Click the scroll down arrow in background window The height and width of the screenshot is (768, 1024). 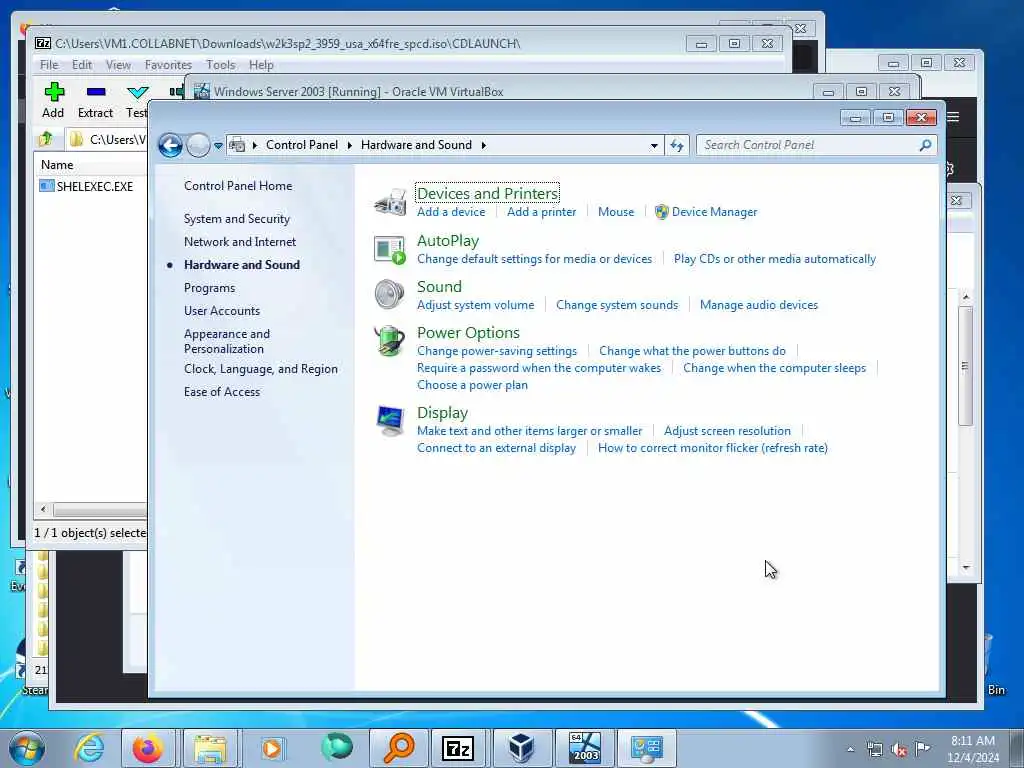[966, 568]
